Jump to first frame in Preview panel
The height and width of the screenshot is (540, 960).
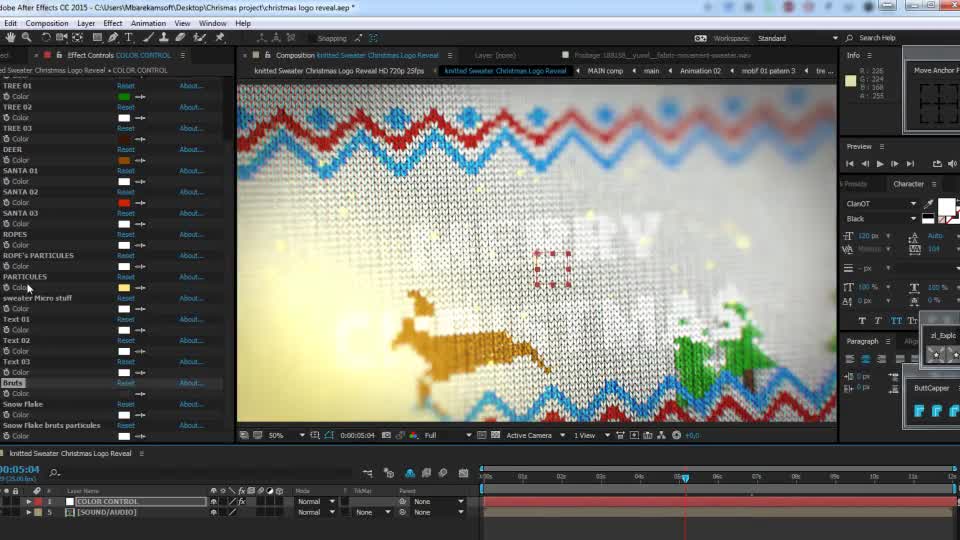[x=850, y=163]
